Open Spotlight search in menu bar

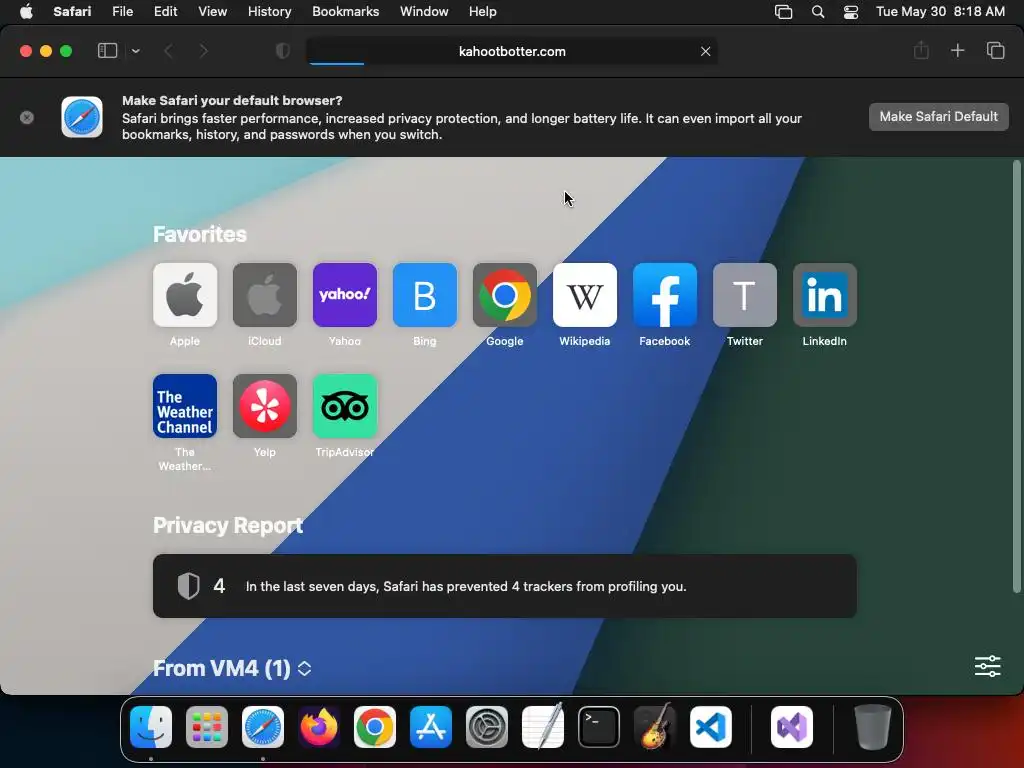818,12
